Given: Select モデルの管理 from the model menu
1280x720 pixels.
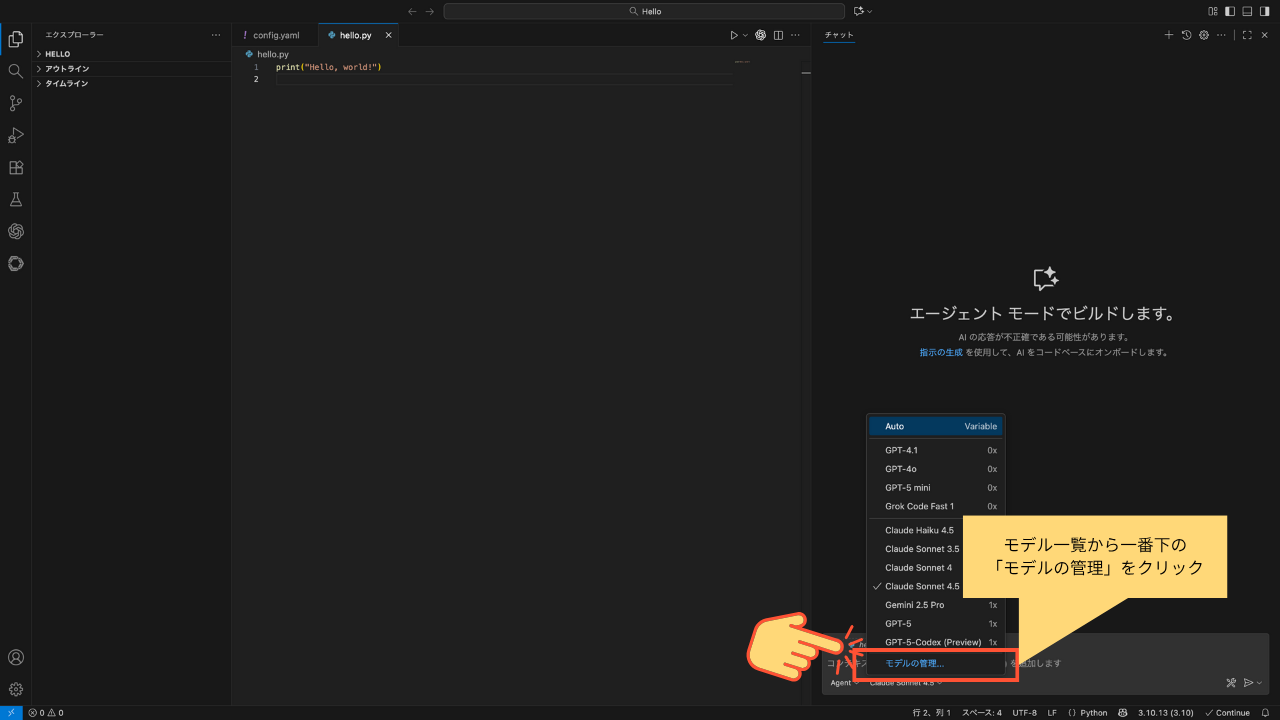Looking at the screenshot, I should pos(915,663).
